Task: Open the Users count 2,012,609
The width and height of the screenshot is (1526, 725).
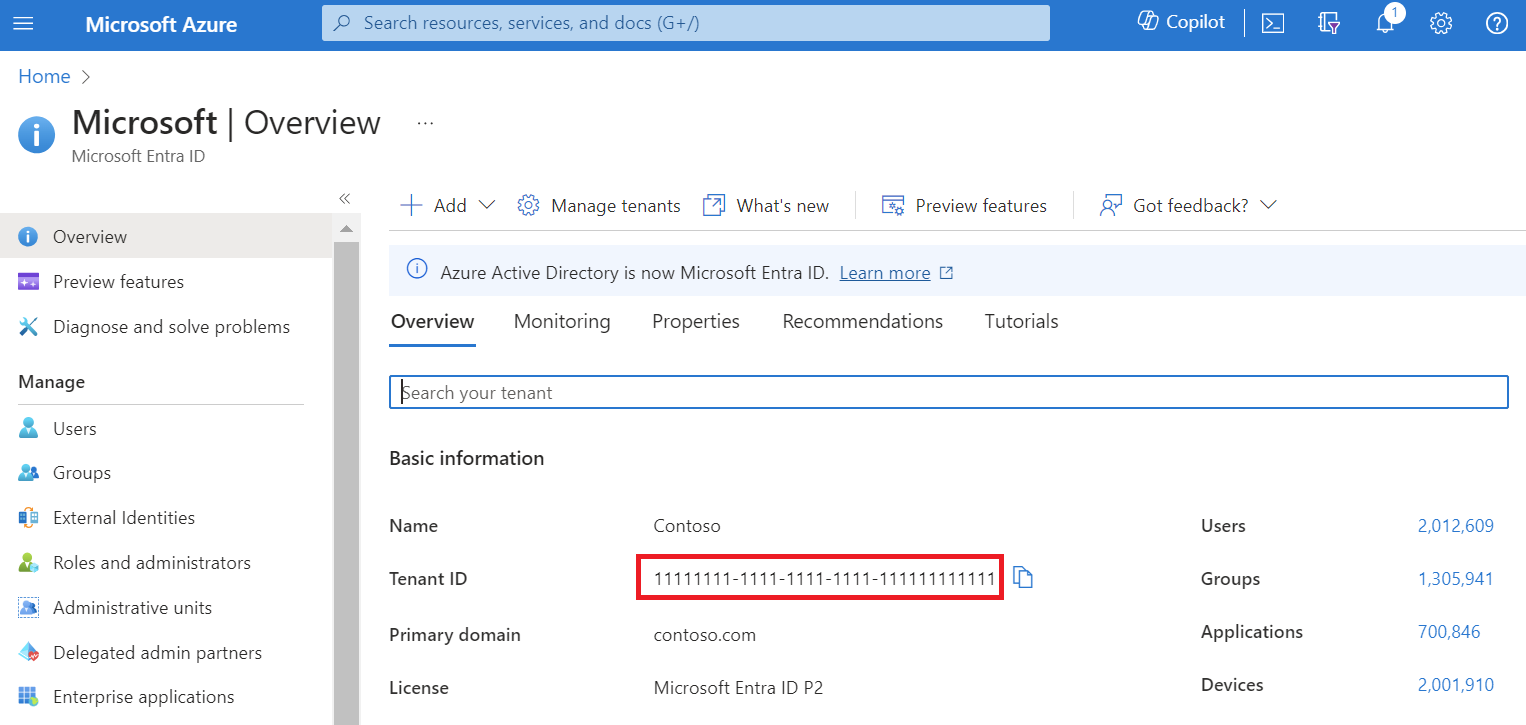Action: click(1455, 526)
